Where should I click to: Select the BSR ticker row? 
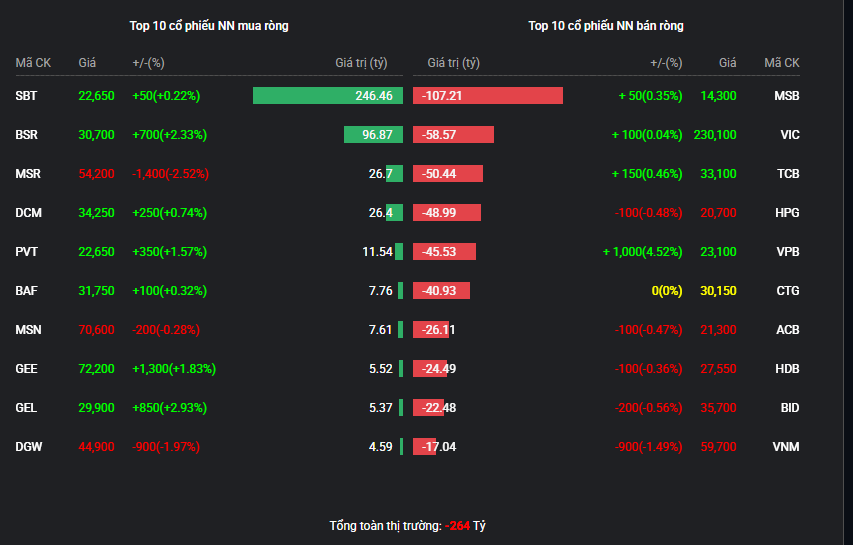[x=209, y=134]
